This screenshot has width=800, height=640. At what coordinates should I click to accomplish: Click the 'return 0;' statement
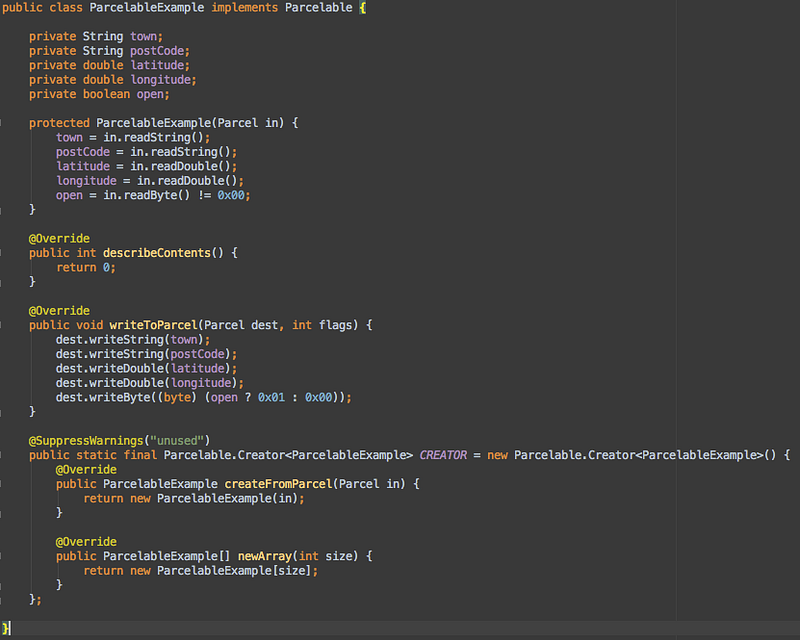(x=86, y=267)
